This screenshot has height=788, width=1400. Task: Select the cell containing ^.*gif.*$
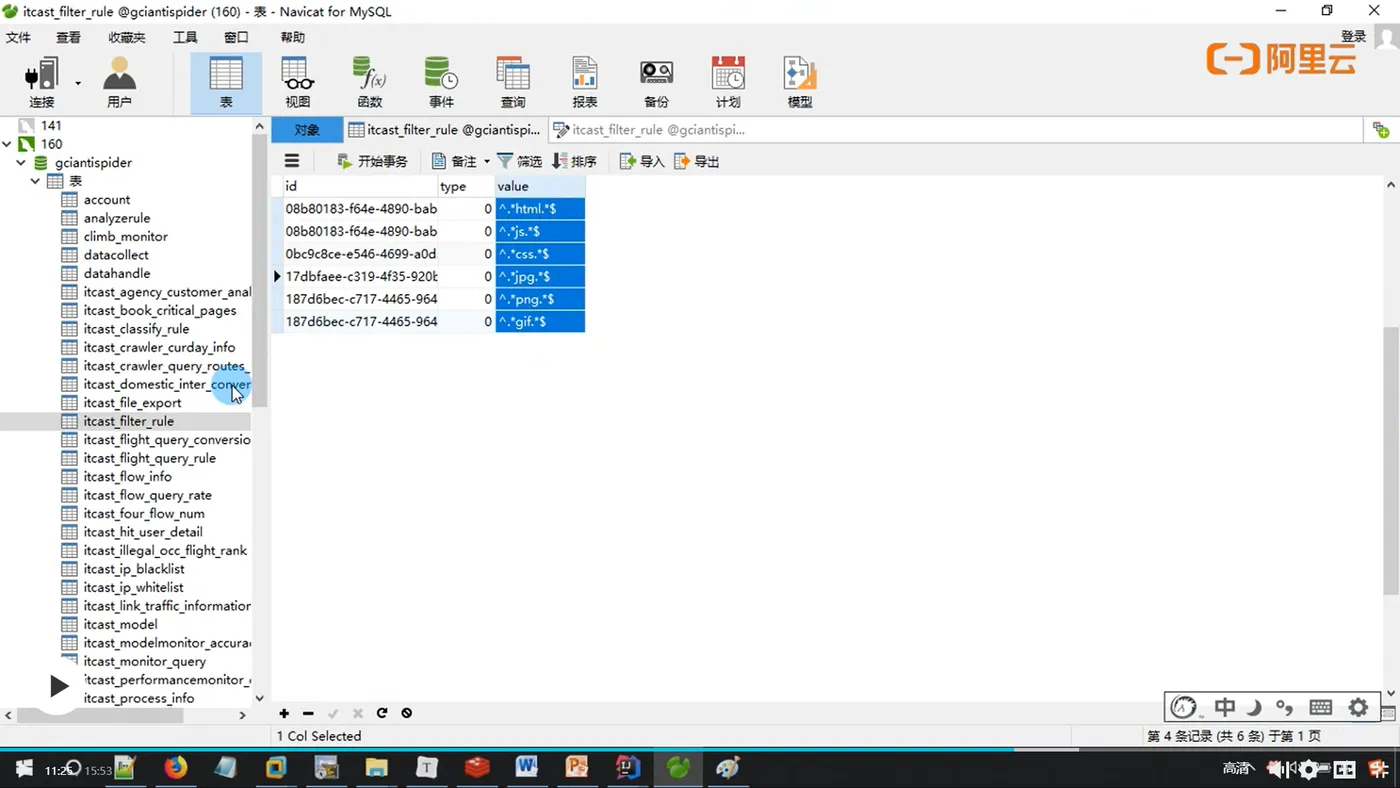(x=540, y=322)
